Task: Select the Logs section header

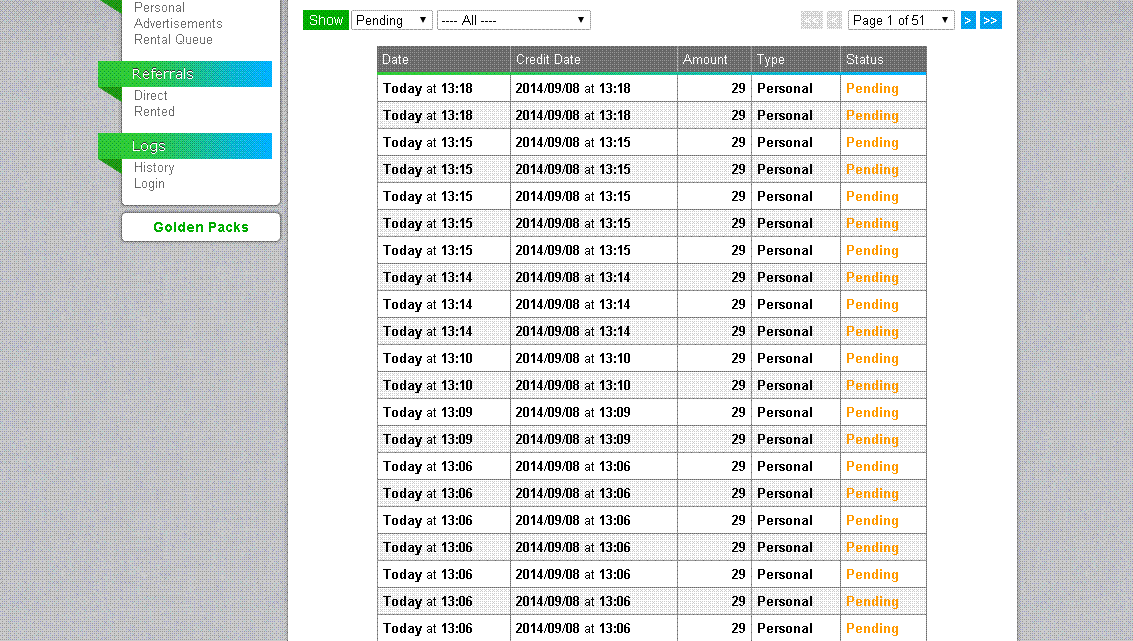Action: tap(185, 146)
